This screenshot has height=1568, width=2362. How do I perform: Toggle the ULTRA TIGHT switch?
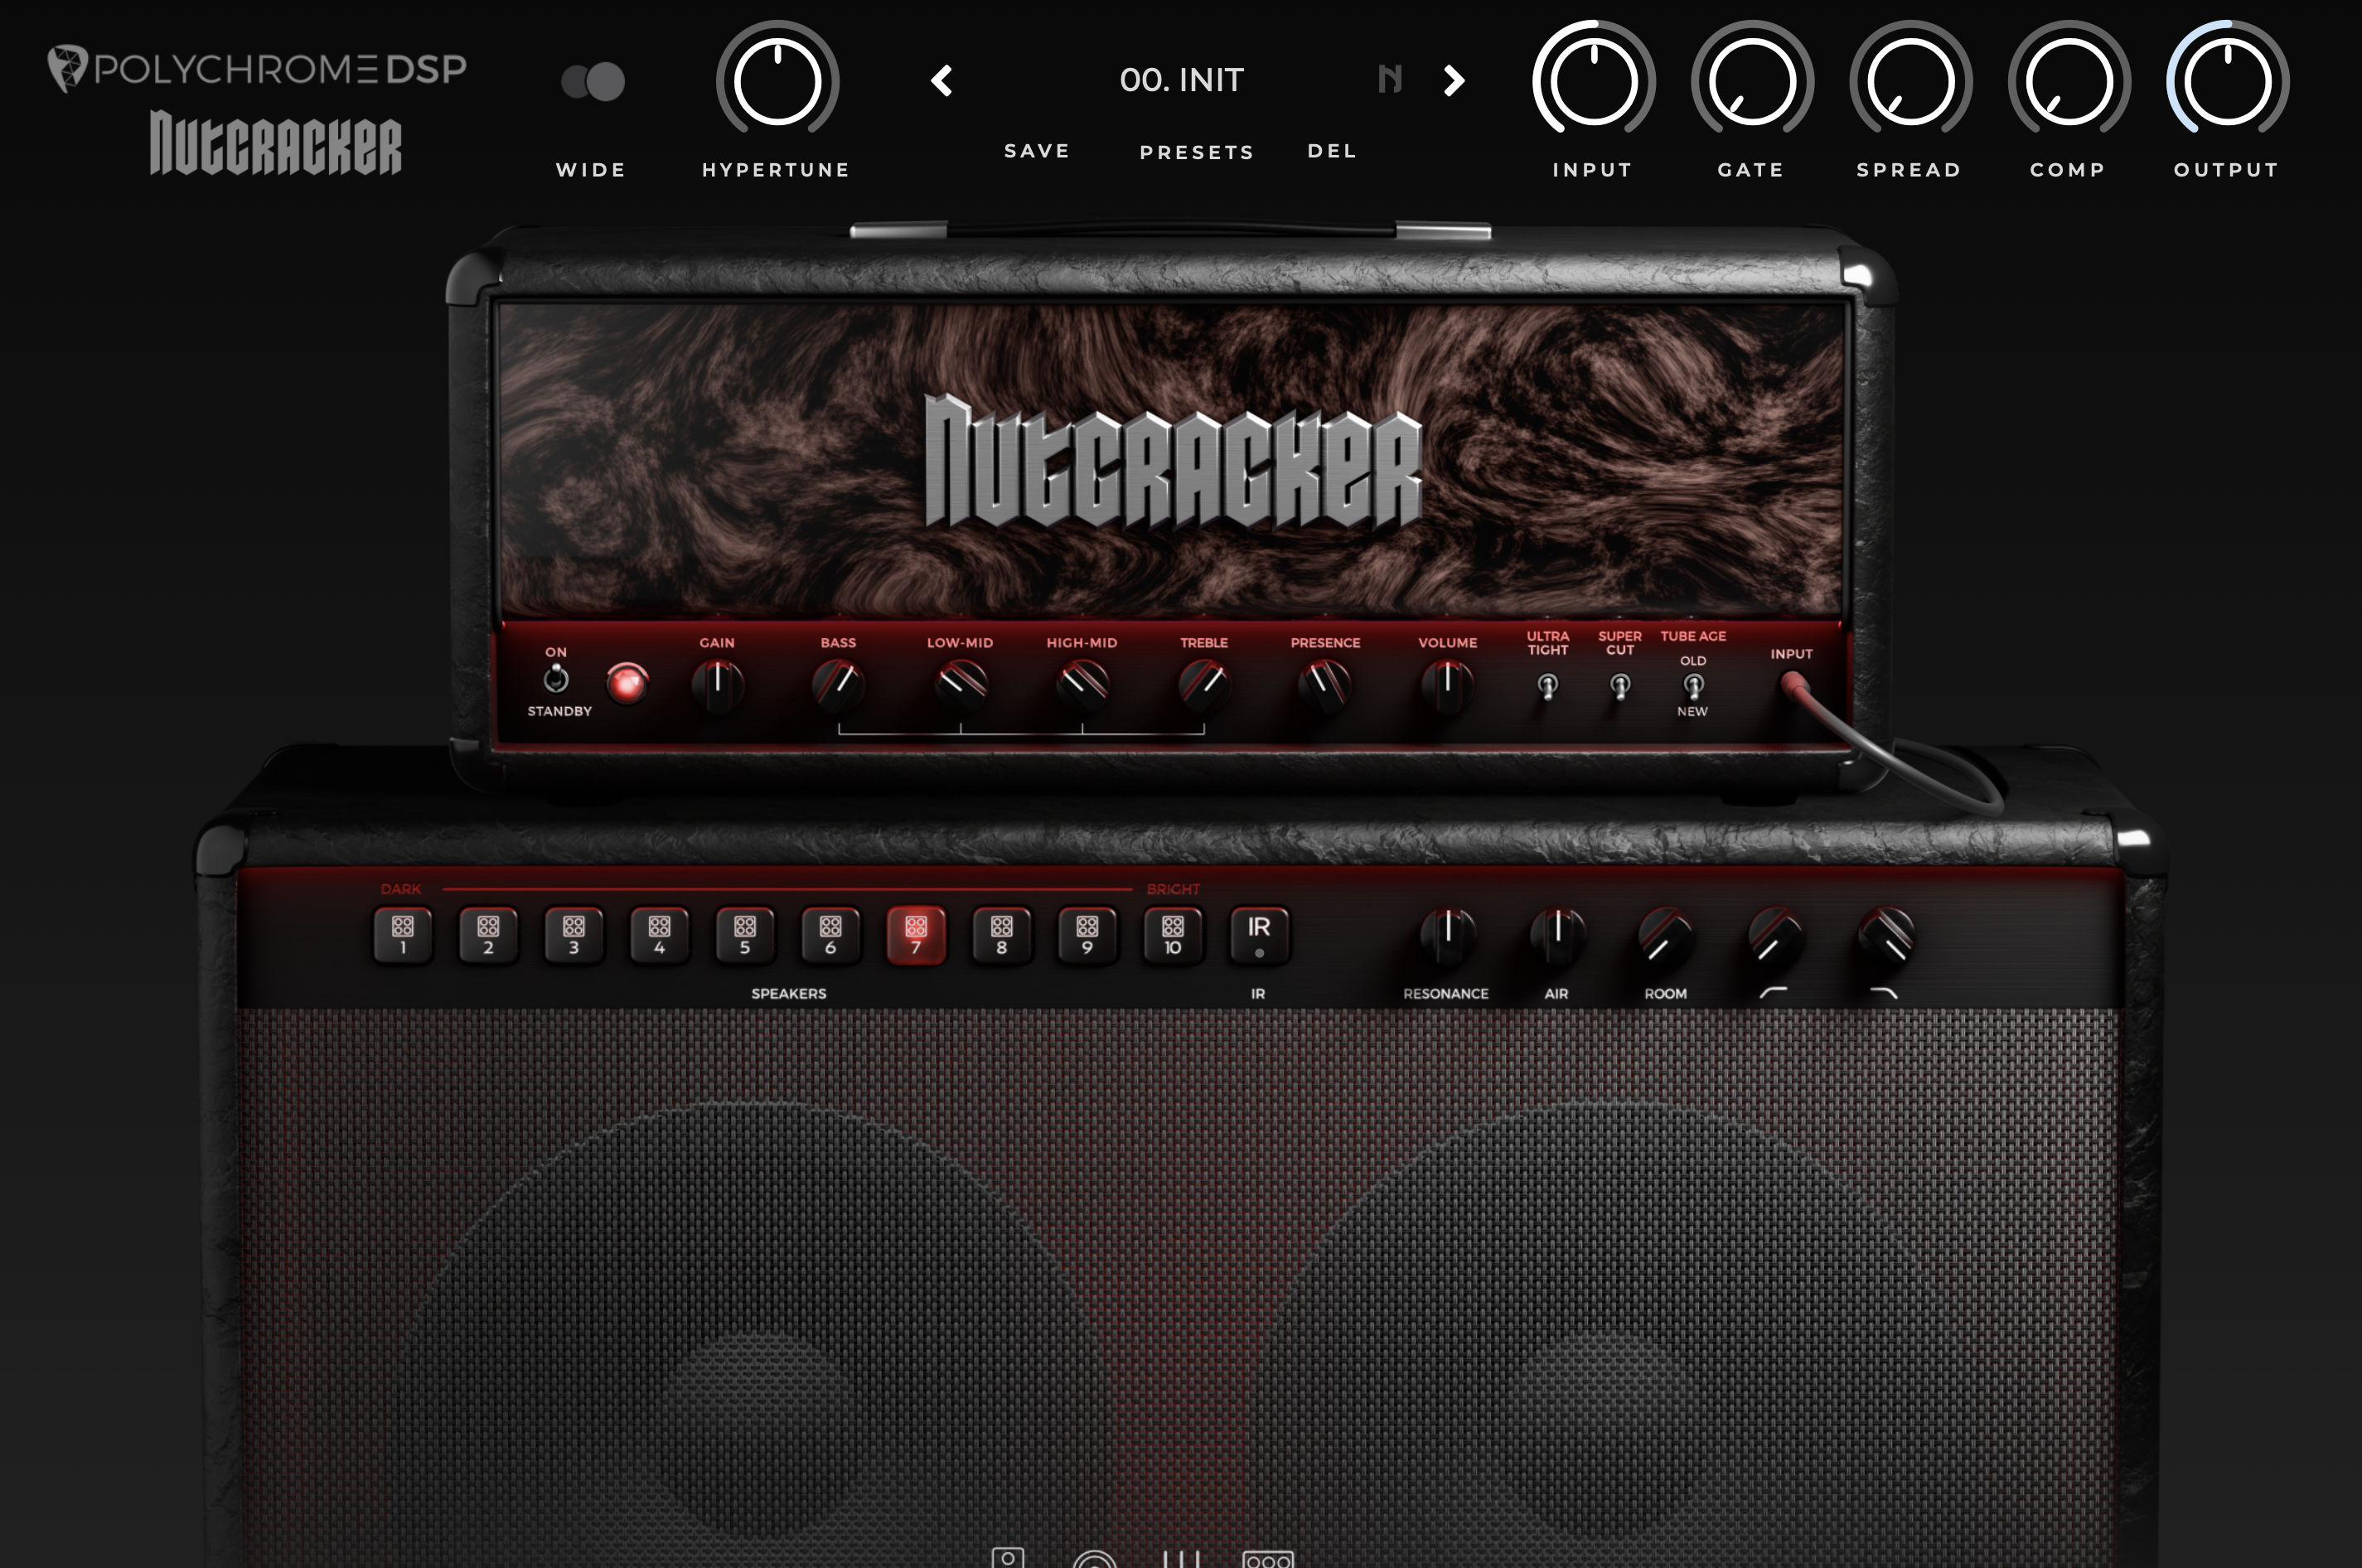[1547, 686]
